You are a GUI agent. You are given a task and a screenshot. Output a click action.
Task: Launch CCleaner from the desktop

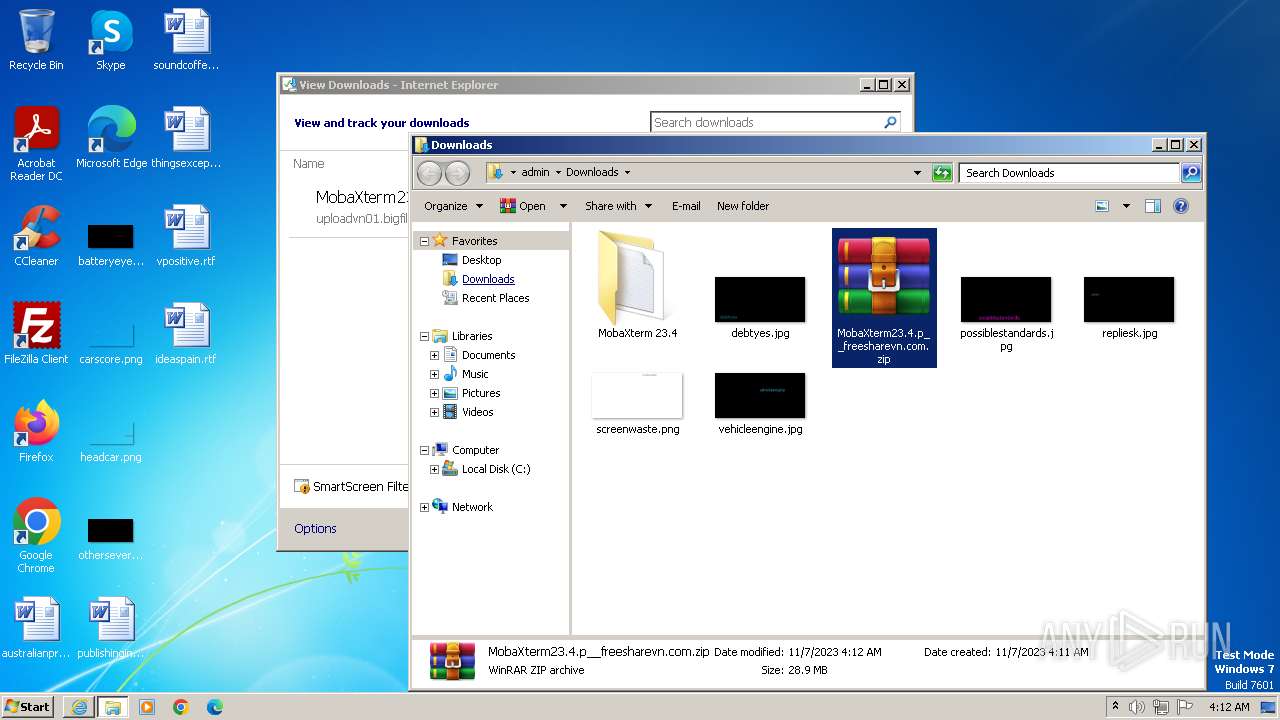click(x=36, y=236)
